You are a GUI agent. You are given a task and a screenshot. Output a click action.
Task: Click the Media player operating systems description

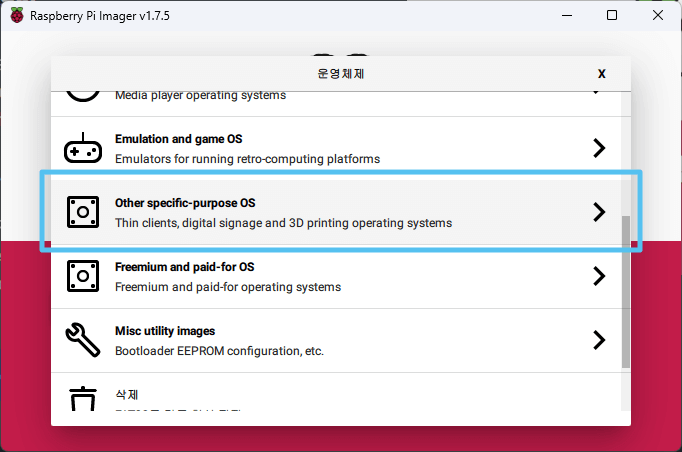pos(201,95)
